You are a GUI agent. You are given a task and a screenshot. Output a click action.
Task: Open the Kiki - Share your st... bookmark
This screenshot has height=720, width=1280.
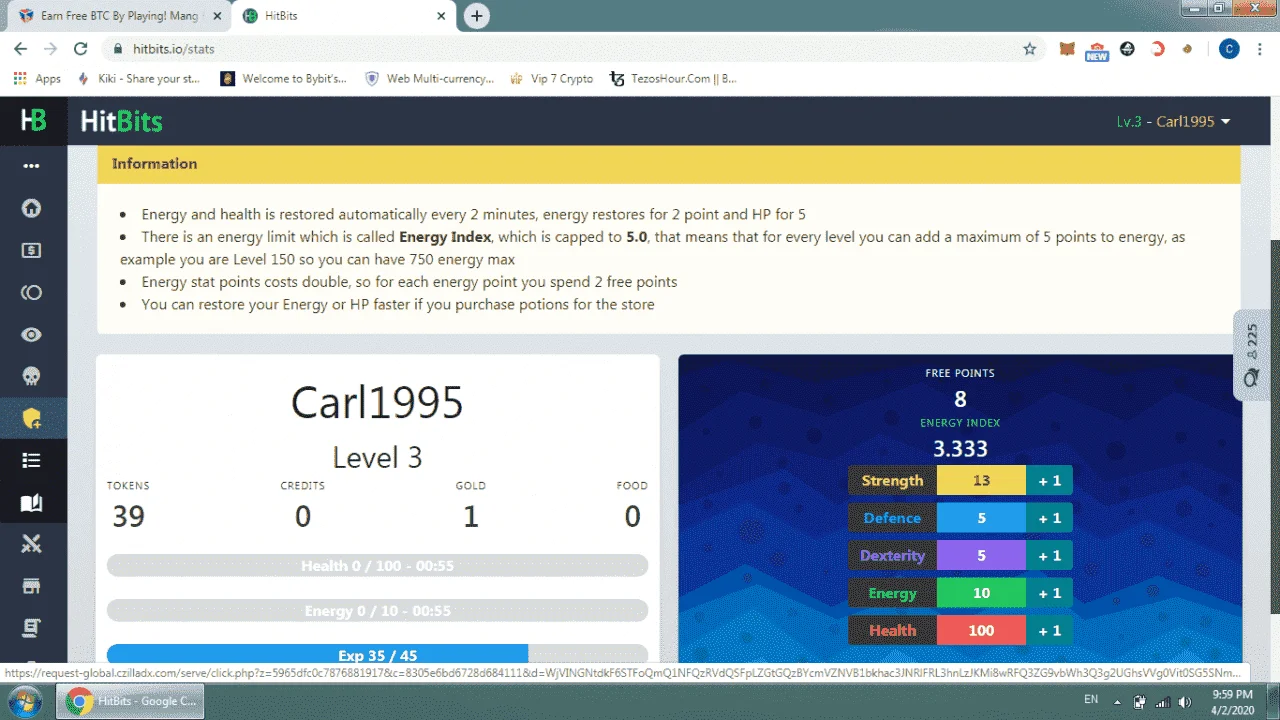pos(138,79)
